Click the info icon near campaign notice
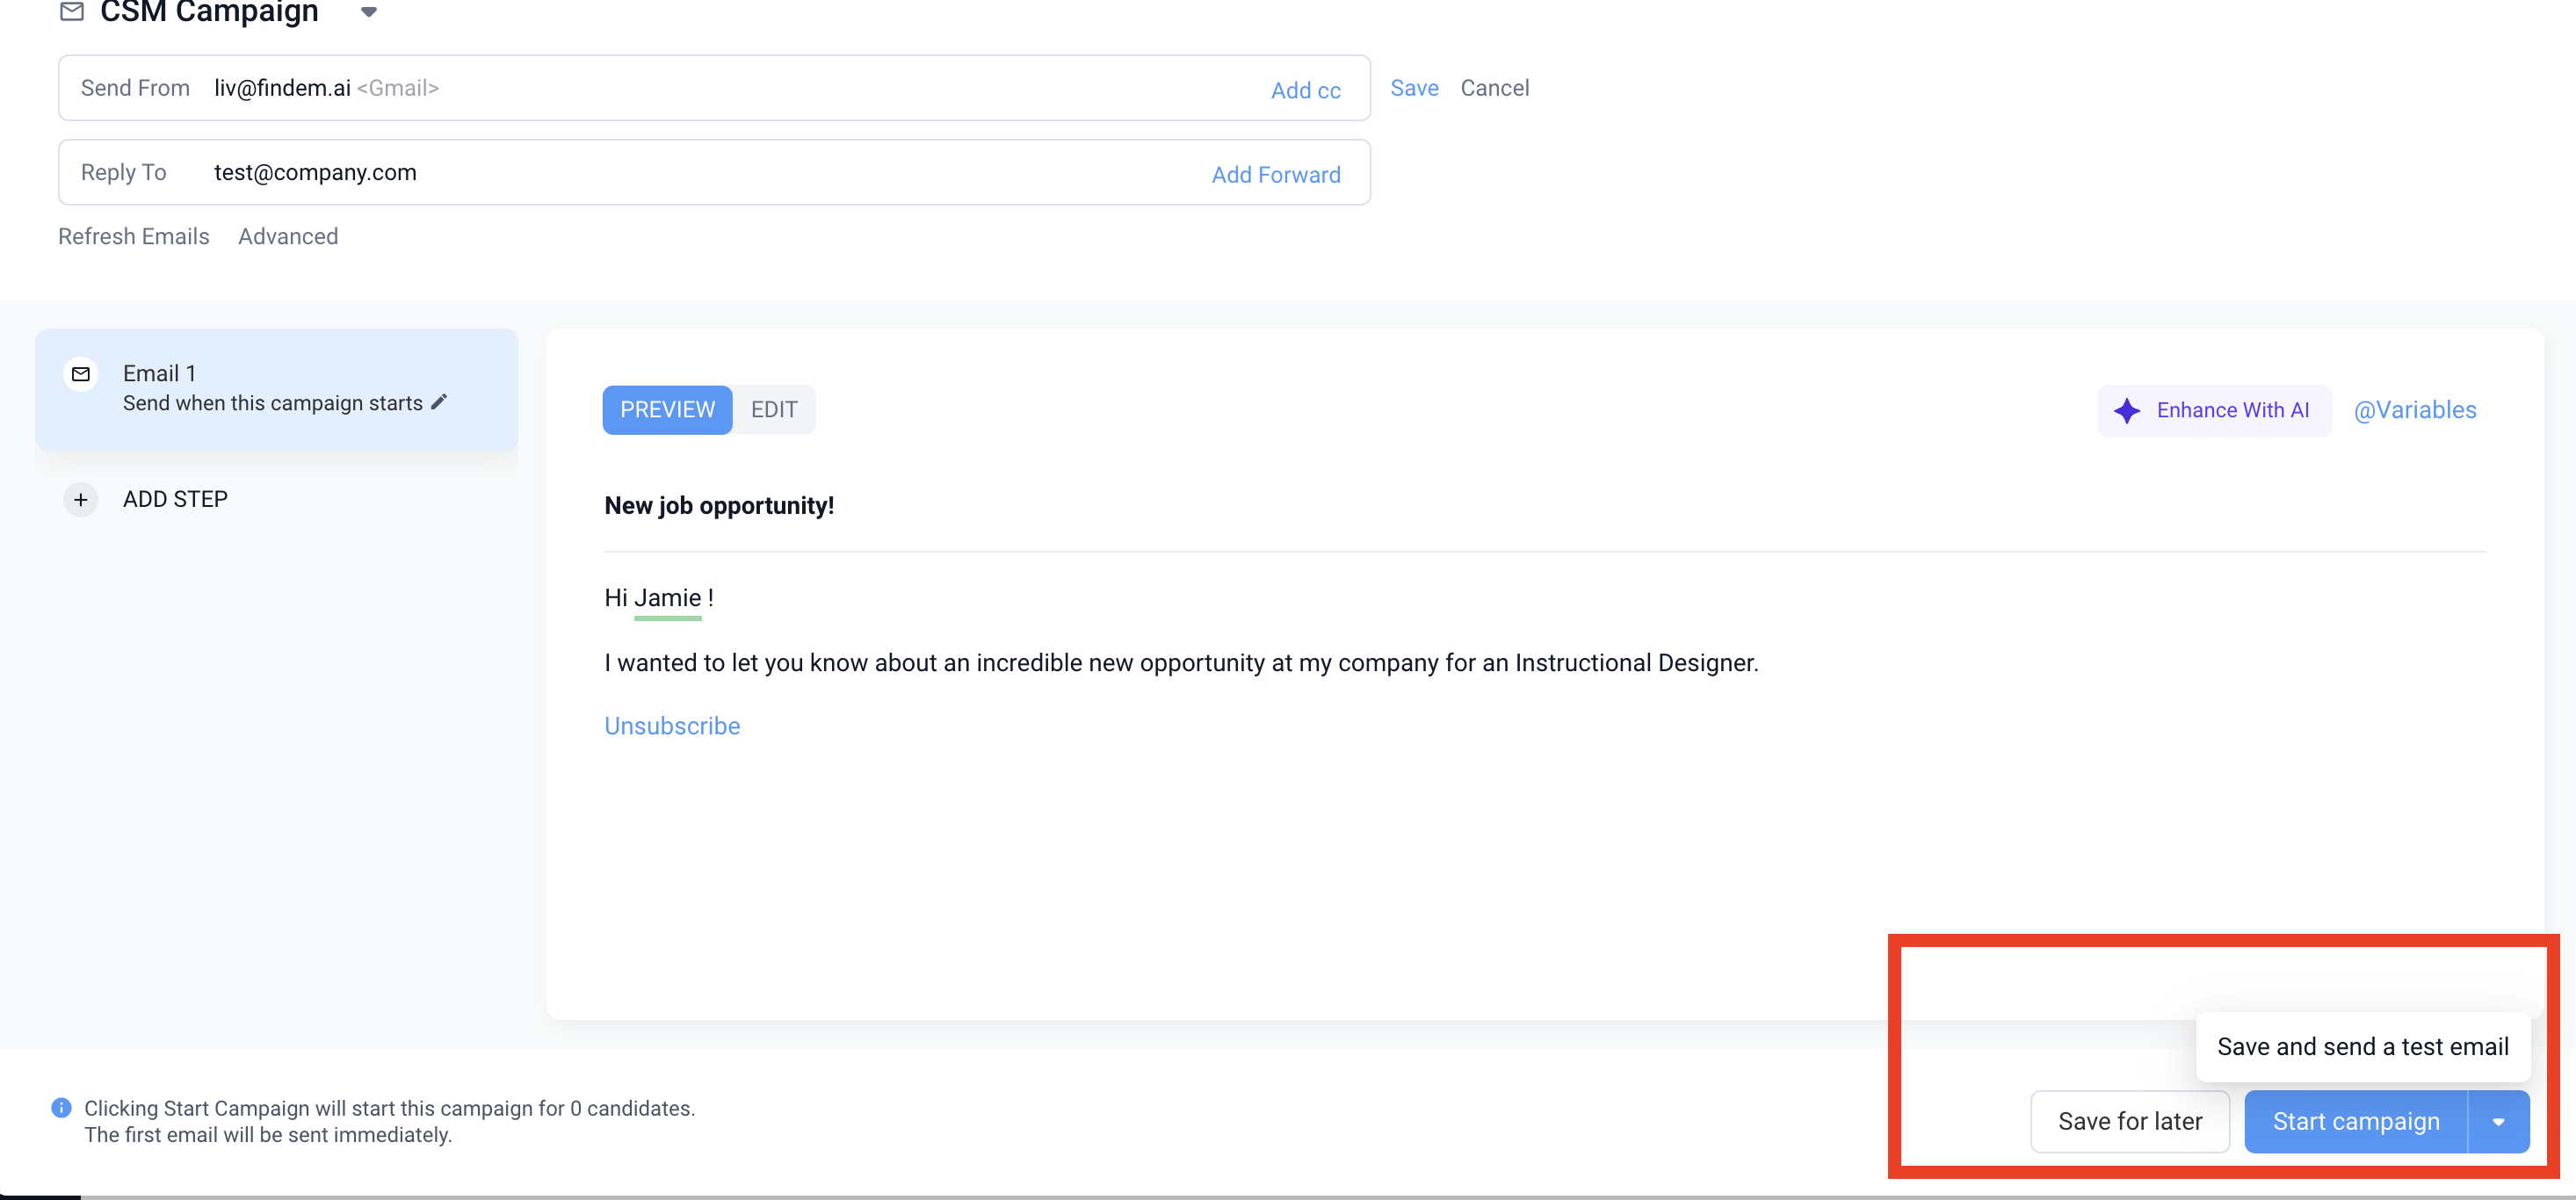Viewport: 2576px width, 1200px height. [61, 1108]
